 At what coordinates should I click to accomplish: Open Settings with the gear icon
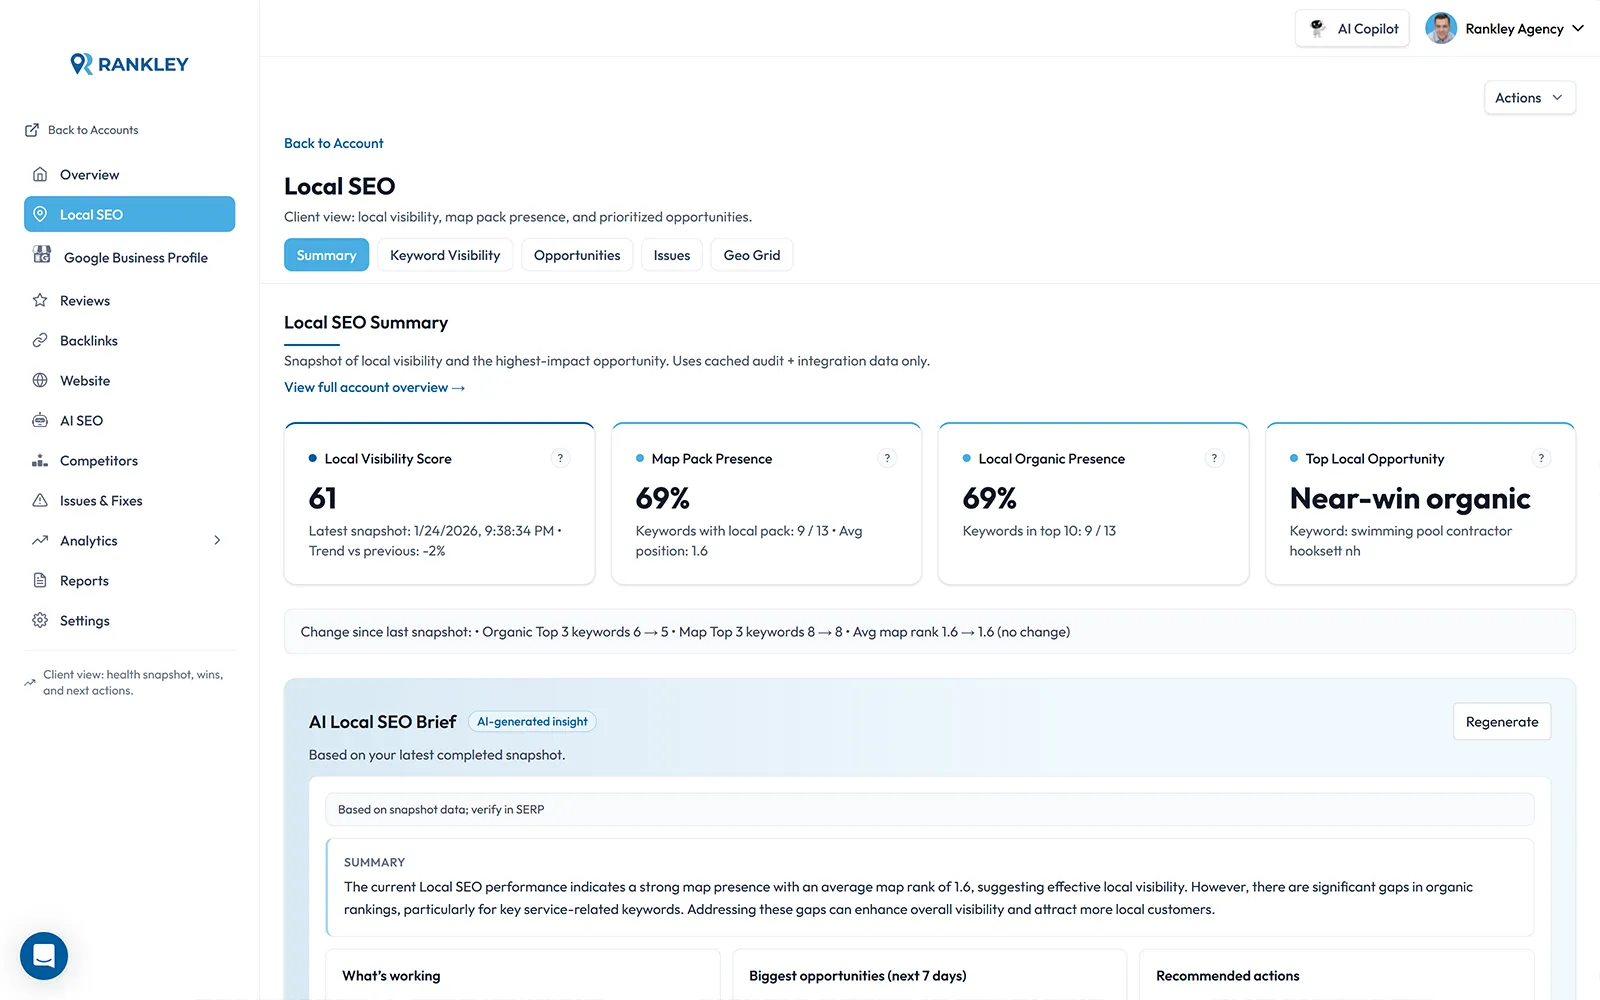(x=40, y=620)
